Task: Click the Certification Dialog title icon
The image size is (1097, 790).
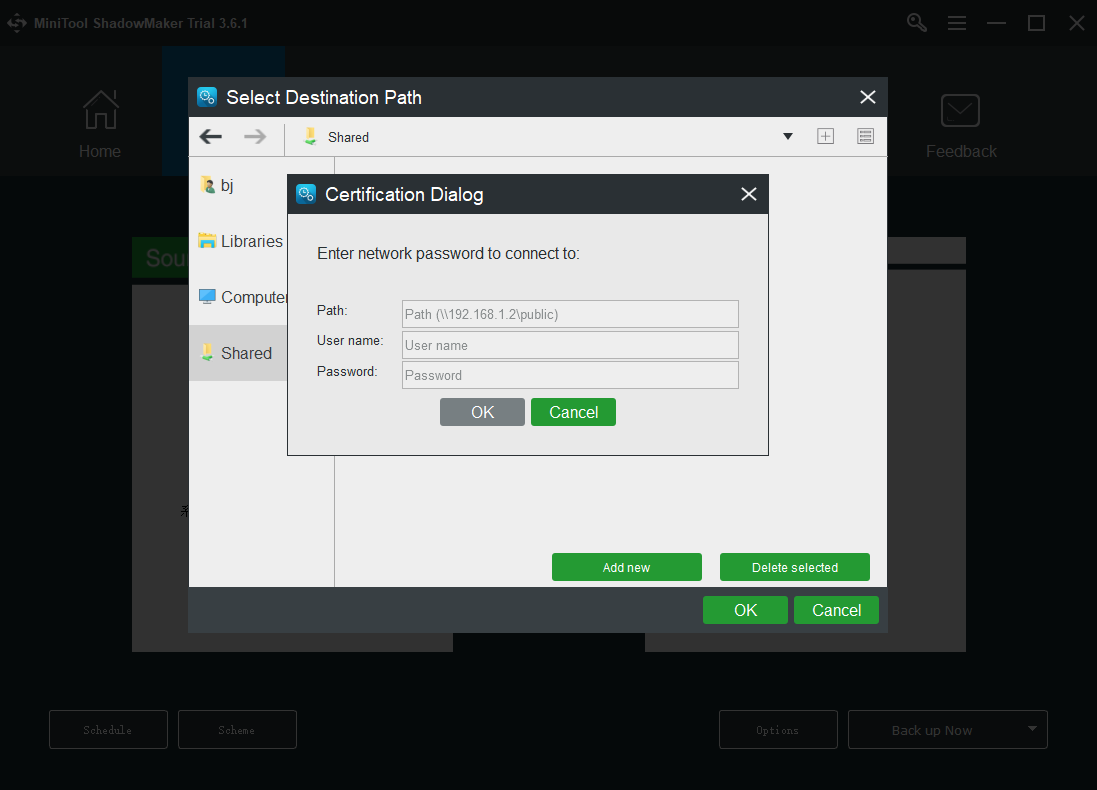Action: [x=306, y=194]
